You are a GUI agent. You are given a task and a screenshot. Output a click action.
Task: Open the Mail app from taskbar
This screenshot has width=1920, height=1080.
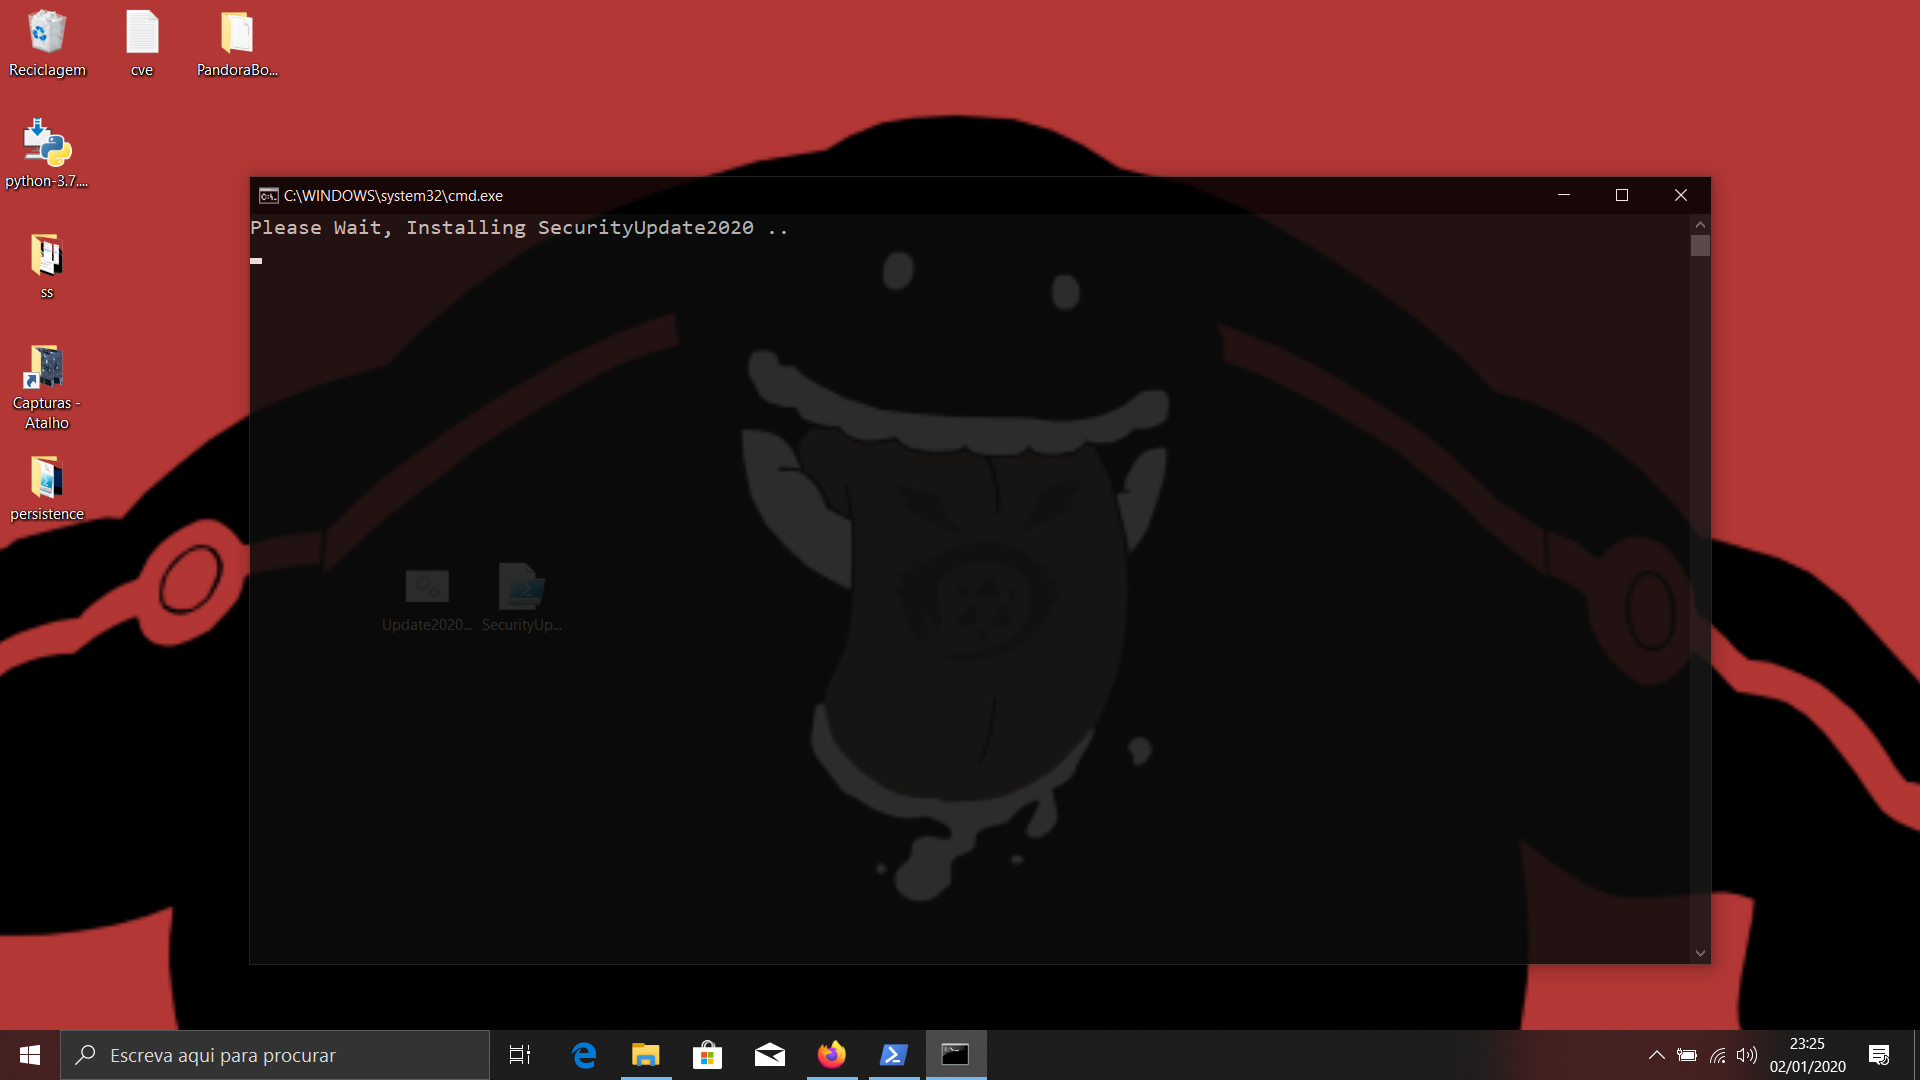pos(769,1055)
